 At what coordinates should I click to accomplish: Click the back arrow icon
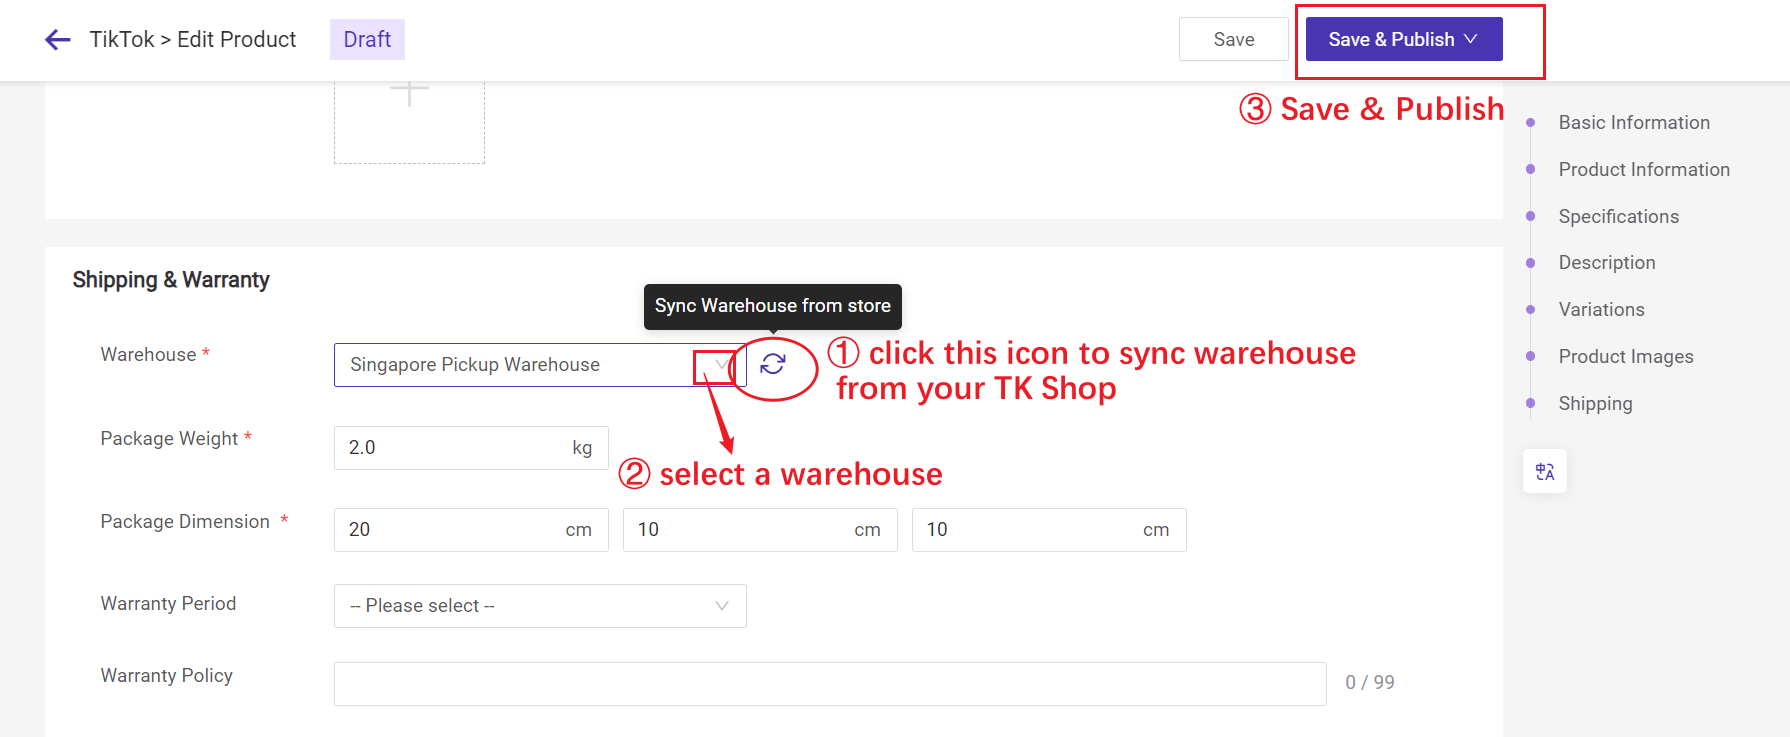click(x=58, y=40)
